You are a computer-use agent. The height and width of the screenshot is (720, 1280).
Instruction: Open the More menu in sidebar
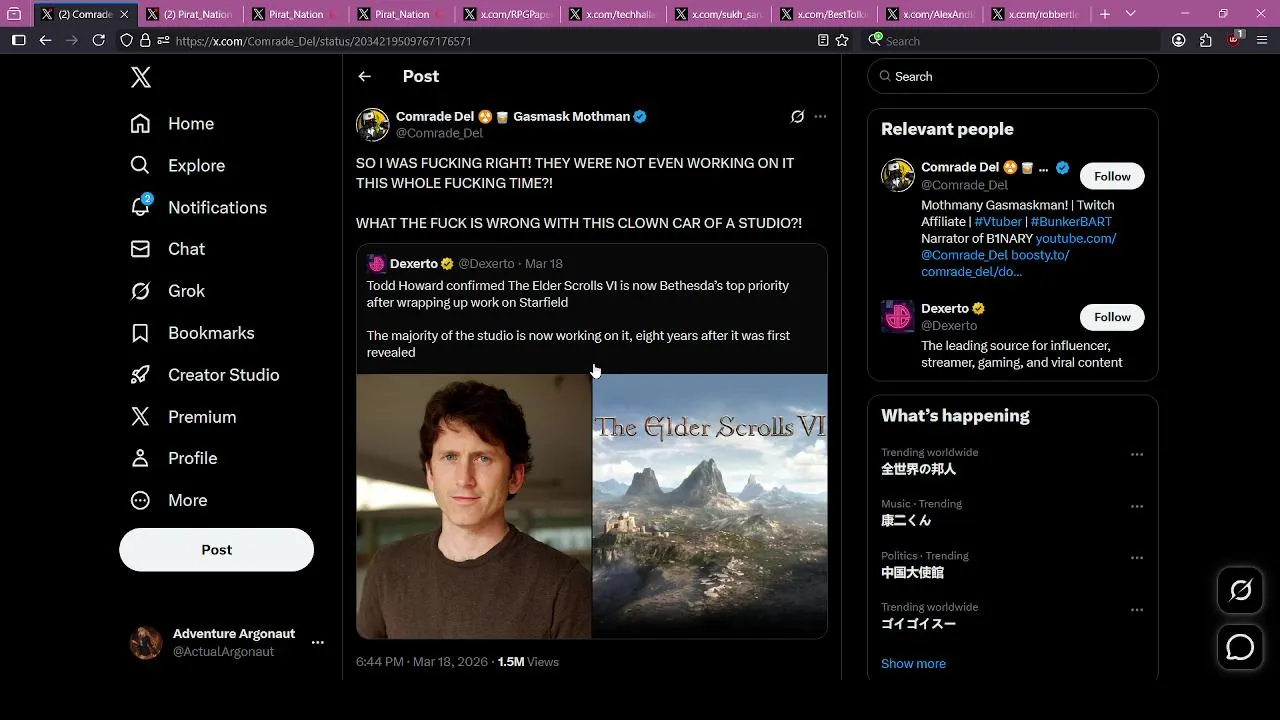point(168,500)
